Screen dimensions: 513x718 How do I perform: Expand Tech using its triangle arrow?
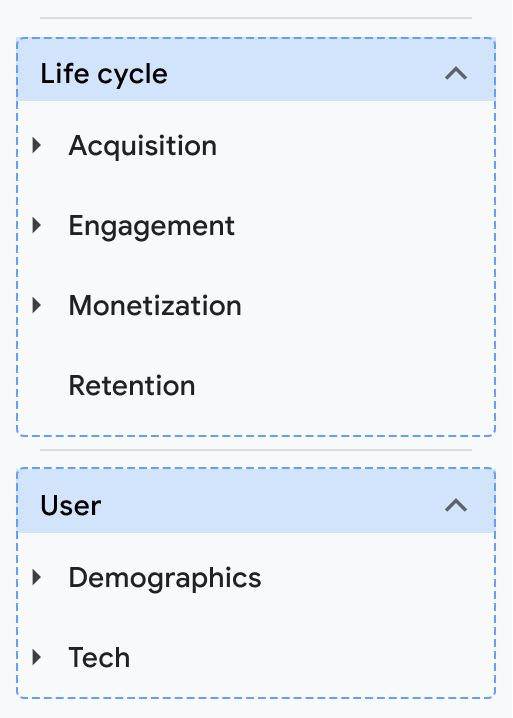coord(37,658)
